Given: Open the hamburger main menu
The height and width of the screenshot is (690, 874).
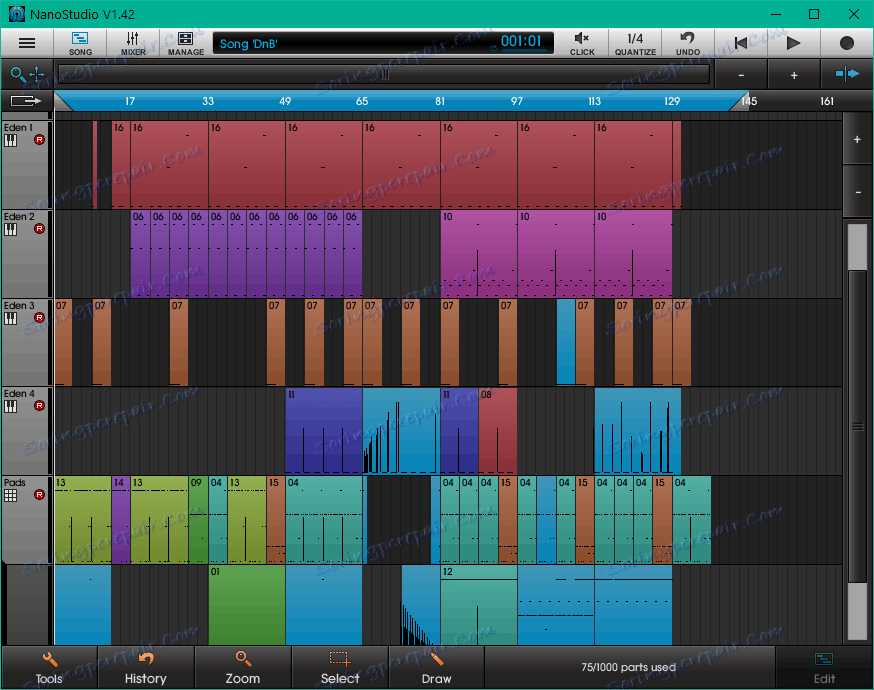Looking at the screenshot, I should point(27,43).
